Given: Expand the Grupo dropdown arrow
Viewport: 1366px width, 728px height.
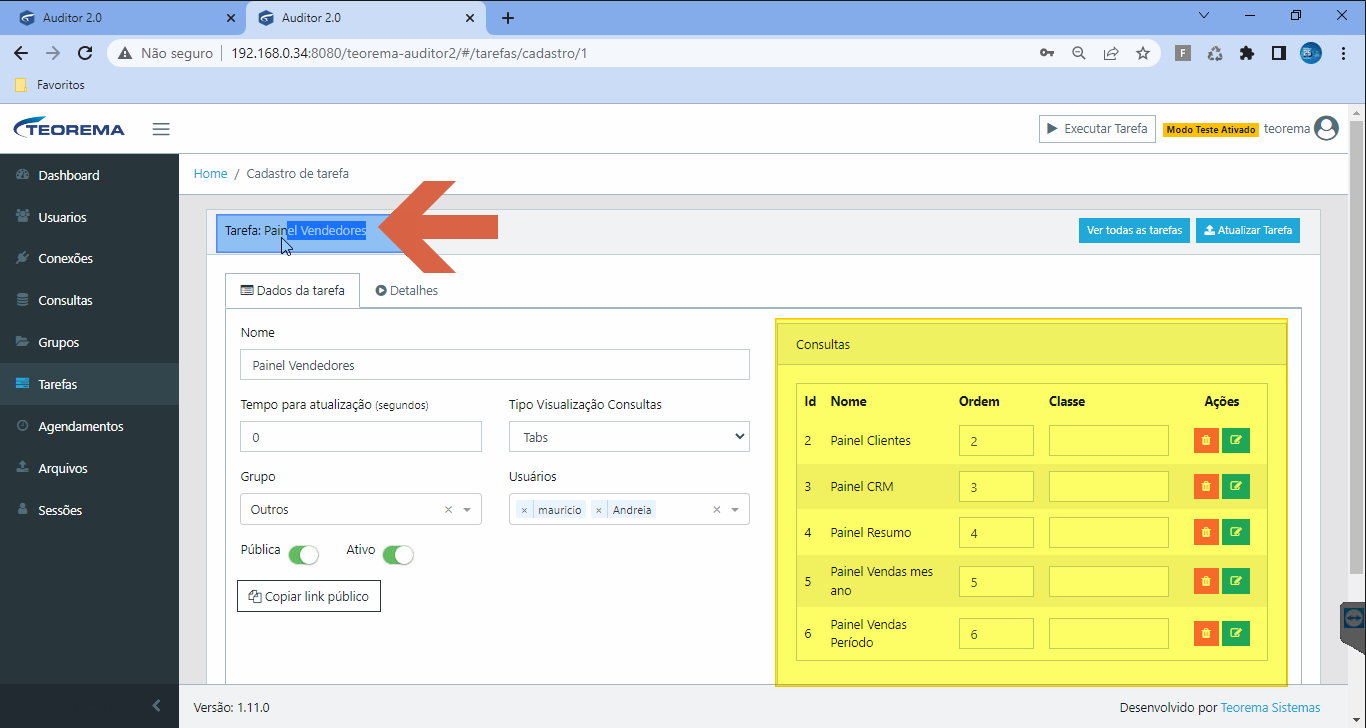Looking at the screenshot, I should click(467, 510).
